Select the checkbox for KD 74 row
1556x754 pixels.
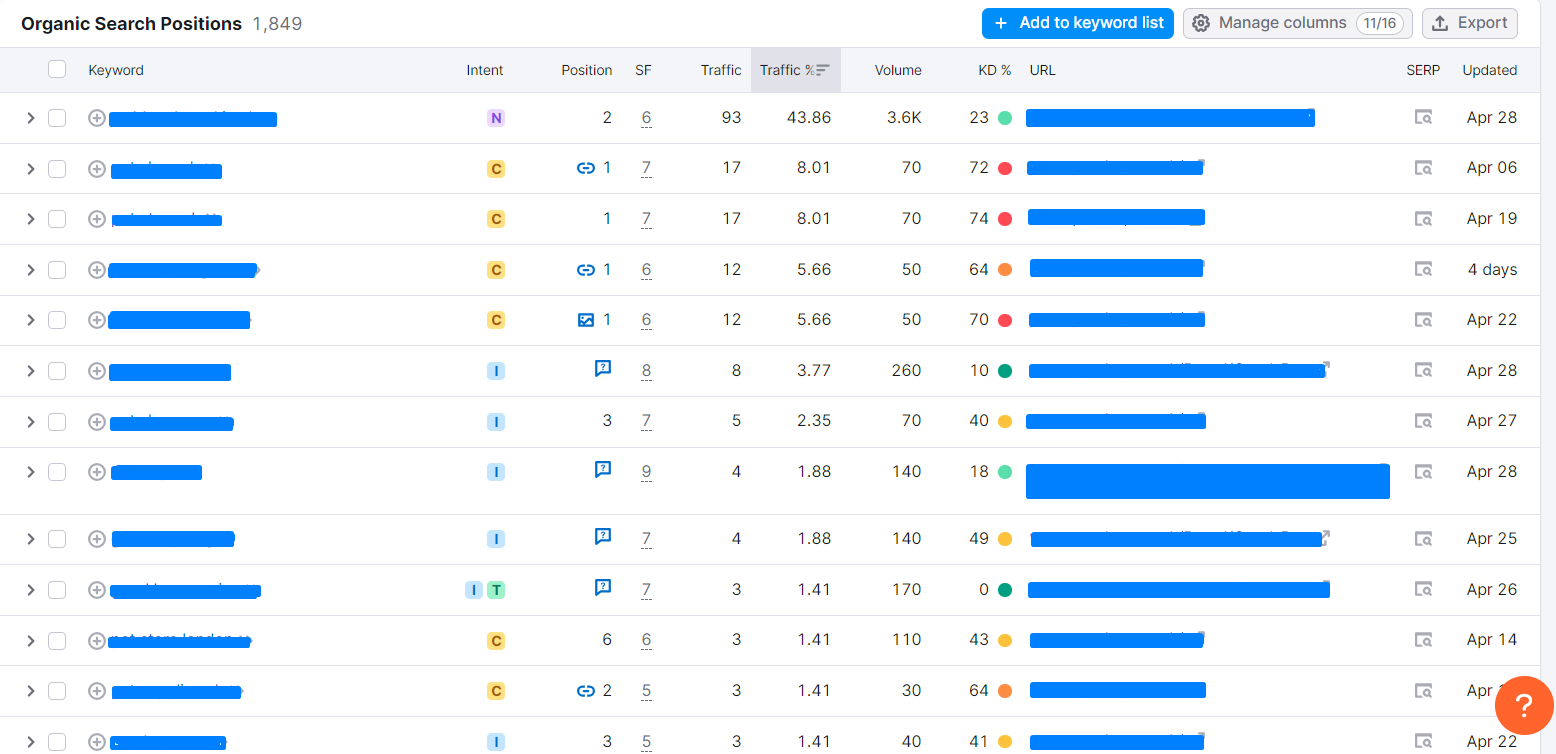(57, 219)
